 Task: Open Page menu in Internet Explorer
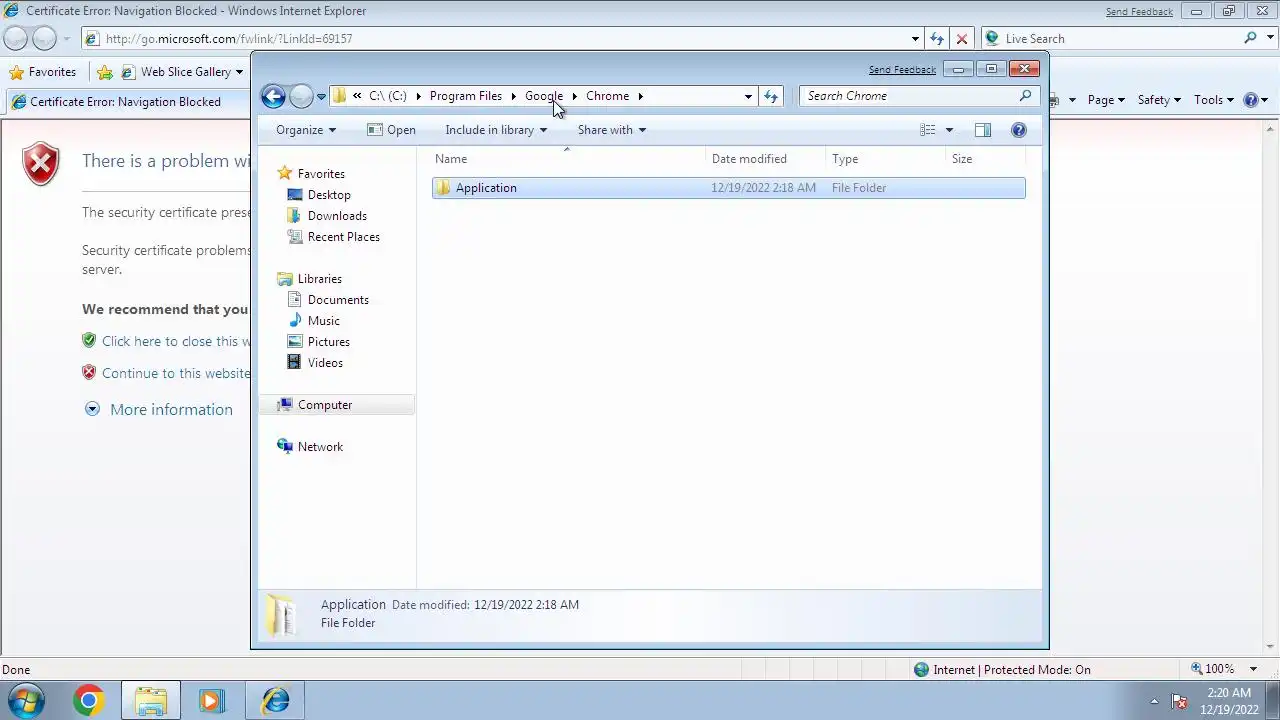tap(1106, 100)
